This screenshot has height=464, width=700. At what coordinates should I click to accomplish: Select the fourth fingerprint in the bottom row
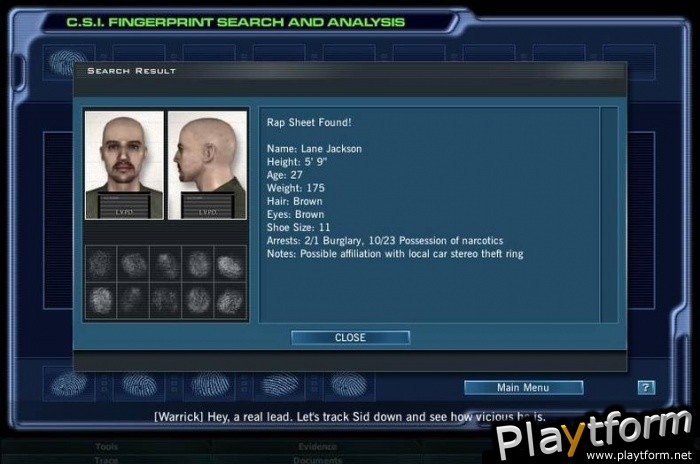[x=279, y=384]
